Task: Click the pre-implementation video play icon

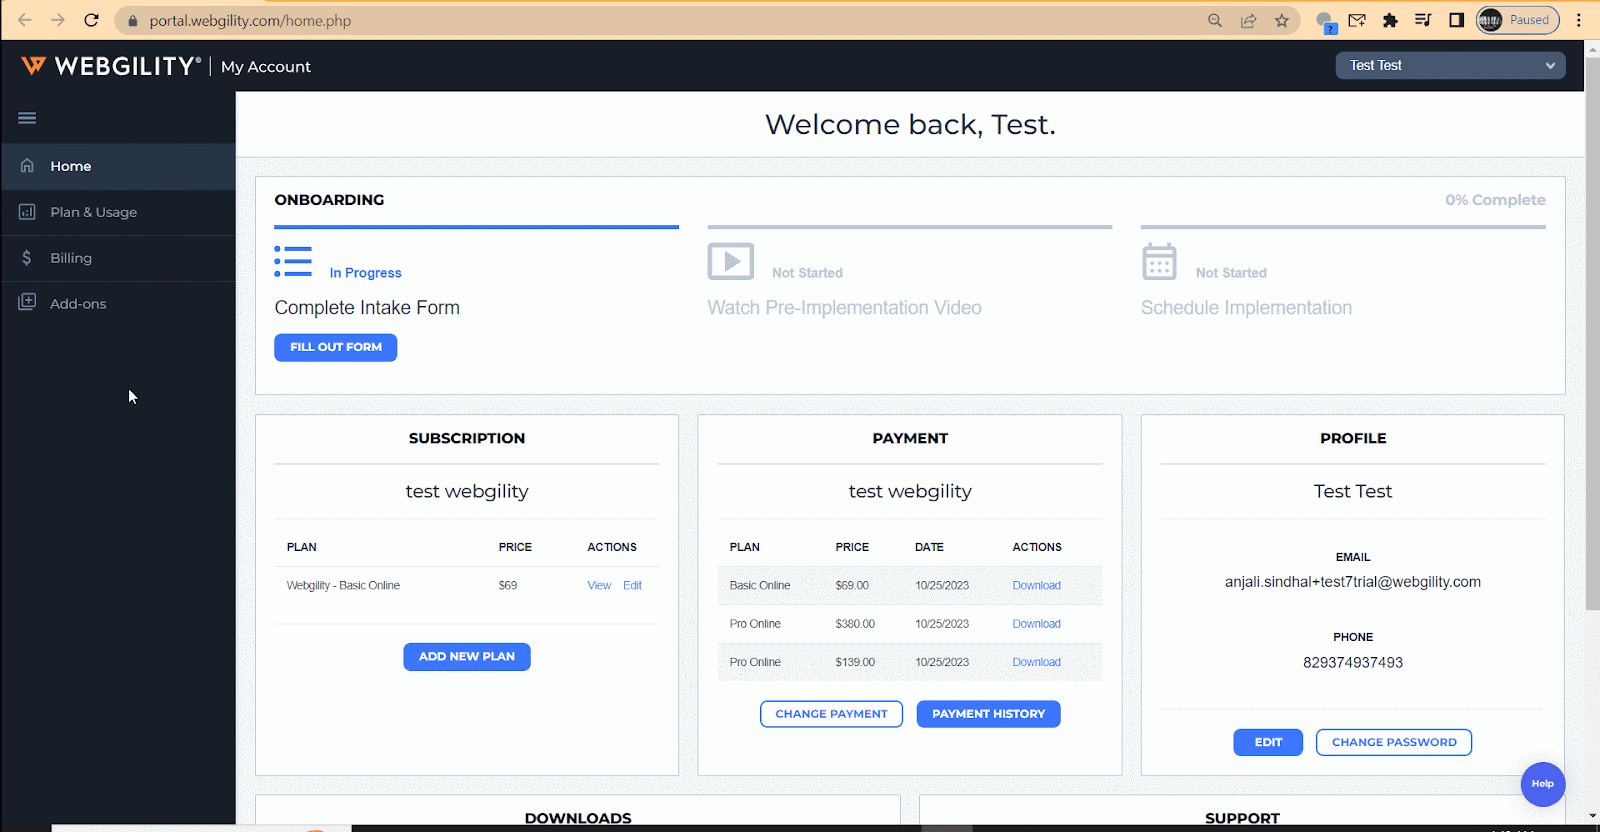Action: tap(731, 262)
